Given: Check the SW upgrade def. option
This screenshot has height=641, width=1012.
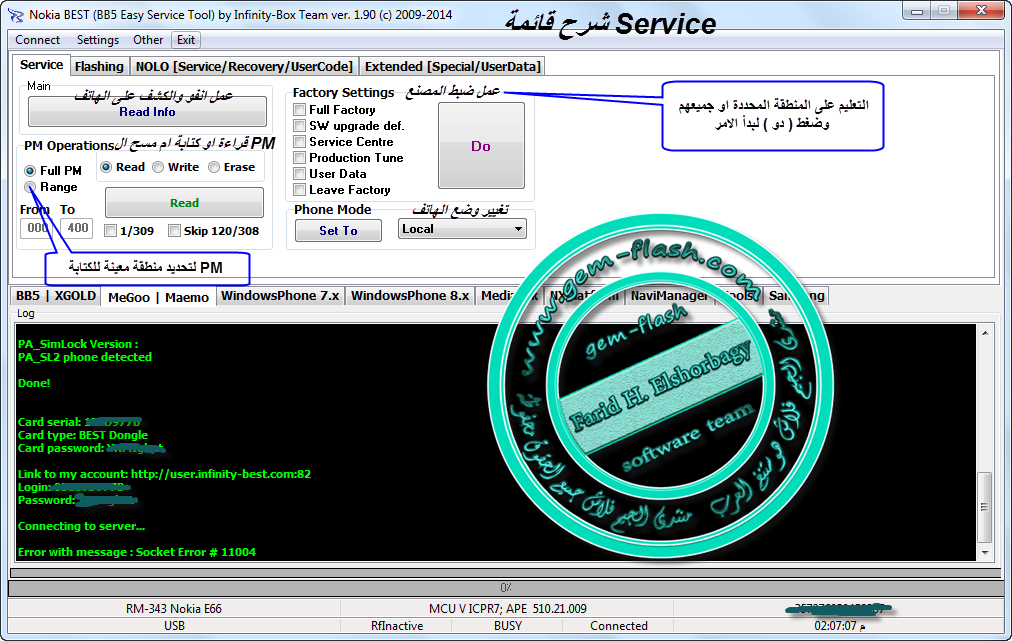Looking at the screenshot, I should tap(299, 126).
